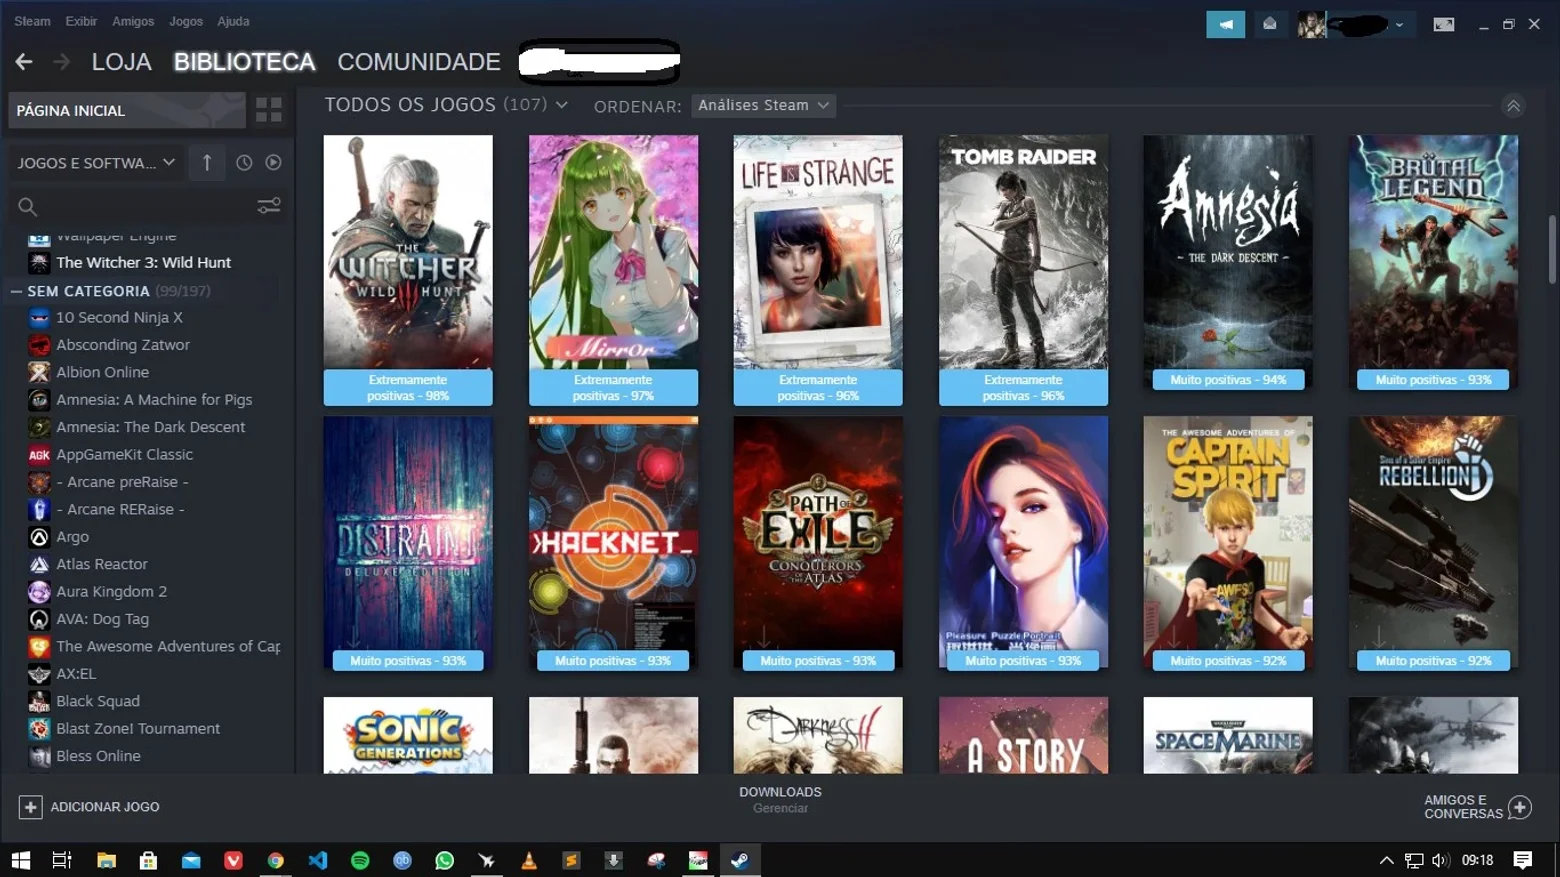Open Google Chrome from the taskbar
The height and width of the screenshot is (877, 1560).
[x=275, y=860]
